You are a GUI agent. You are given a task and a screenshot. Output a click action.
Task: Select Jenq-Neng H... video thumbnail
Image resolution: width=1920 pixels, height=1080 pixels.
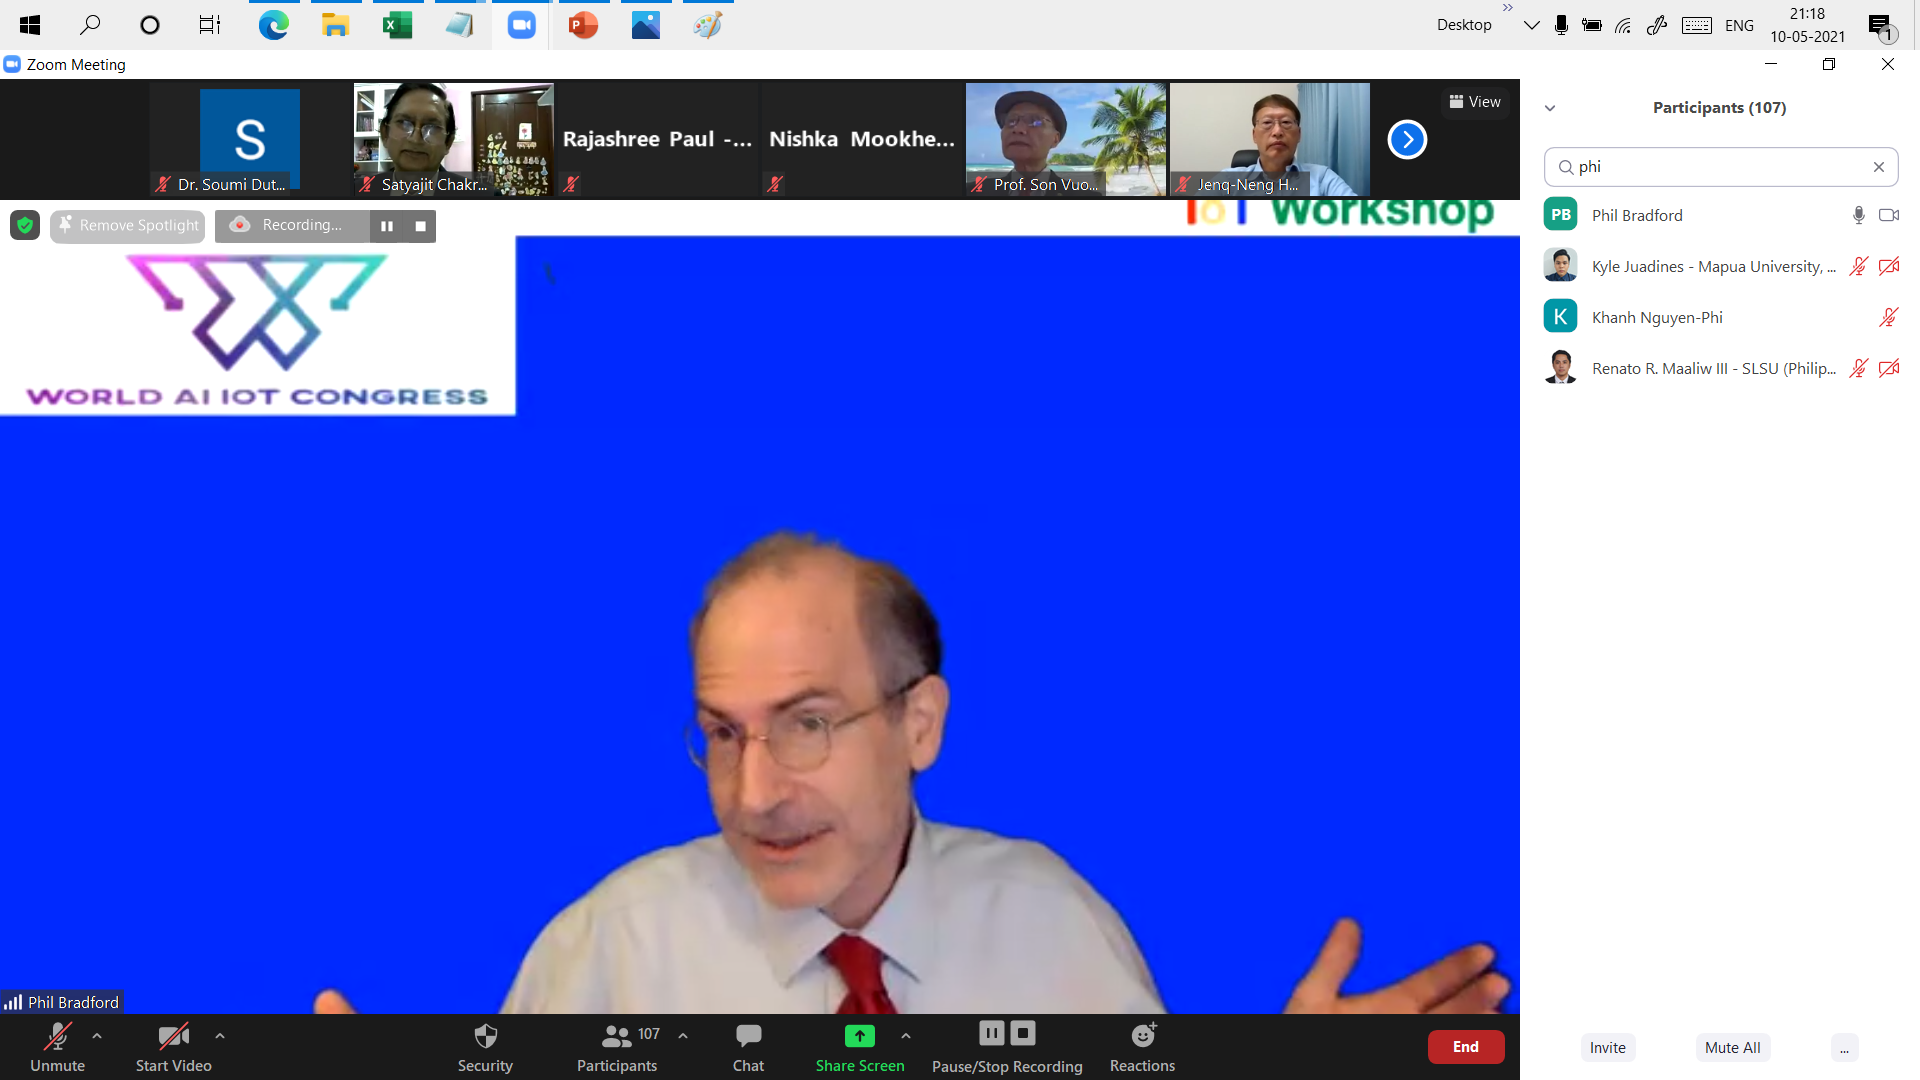[x=1270, y=140]
